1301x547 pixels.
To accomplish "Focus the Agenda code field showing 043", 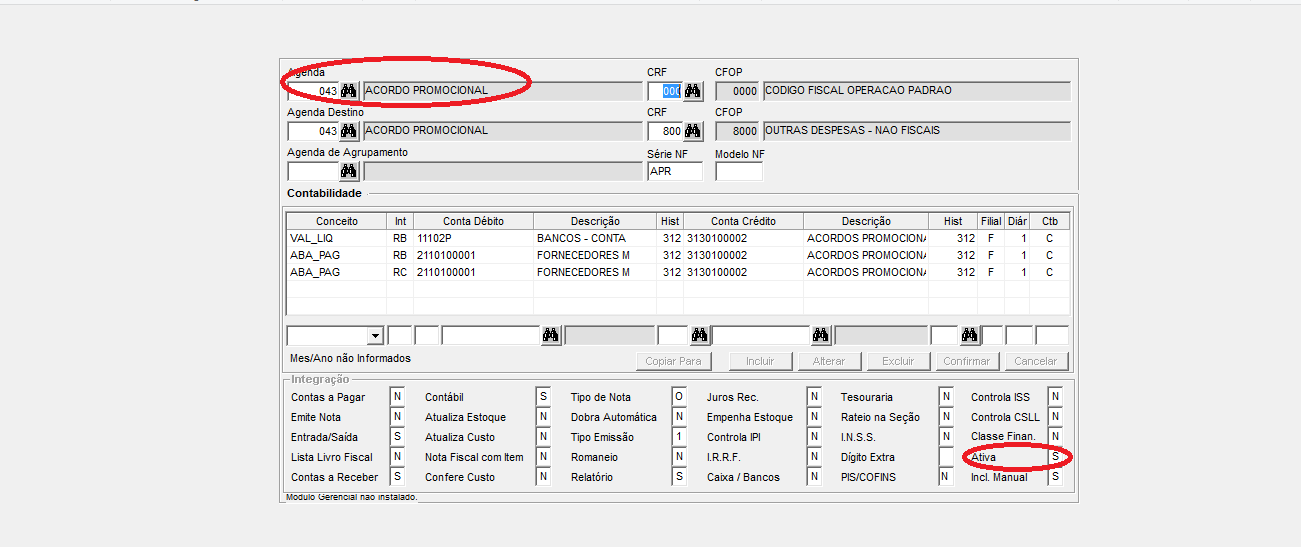I will (313, 91).
